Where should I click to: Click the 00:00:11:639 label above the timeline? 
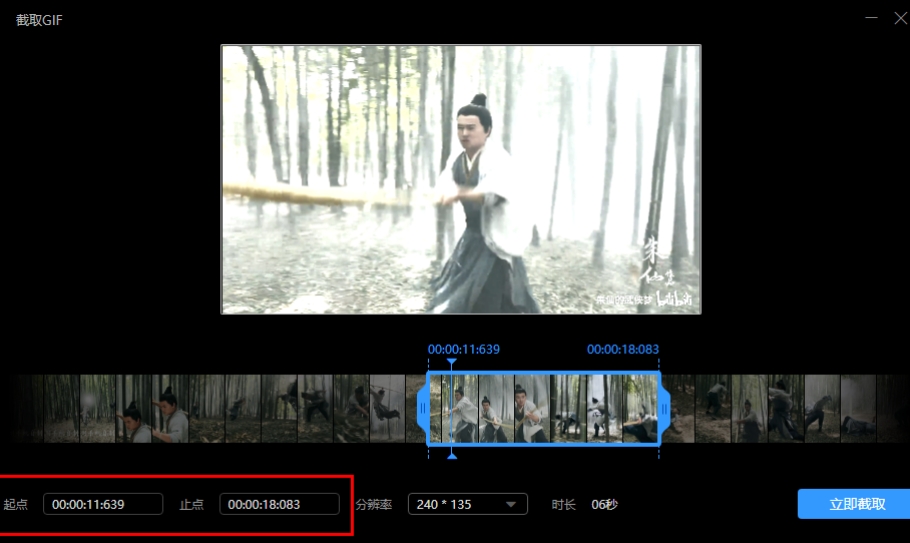463,349
